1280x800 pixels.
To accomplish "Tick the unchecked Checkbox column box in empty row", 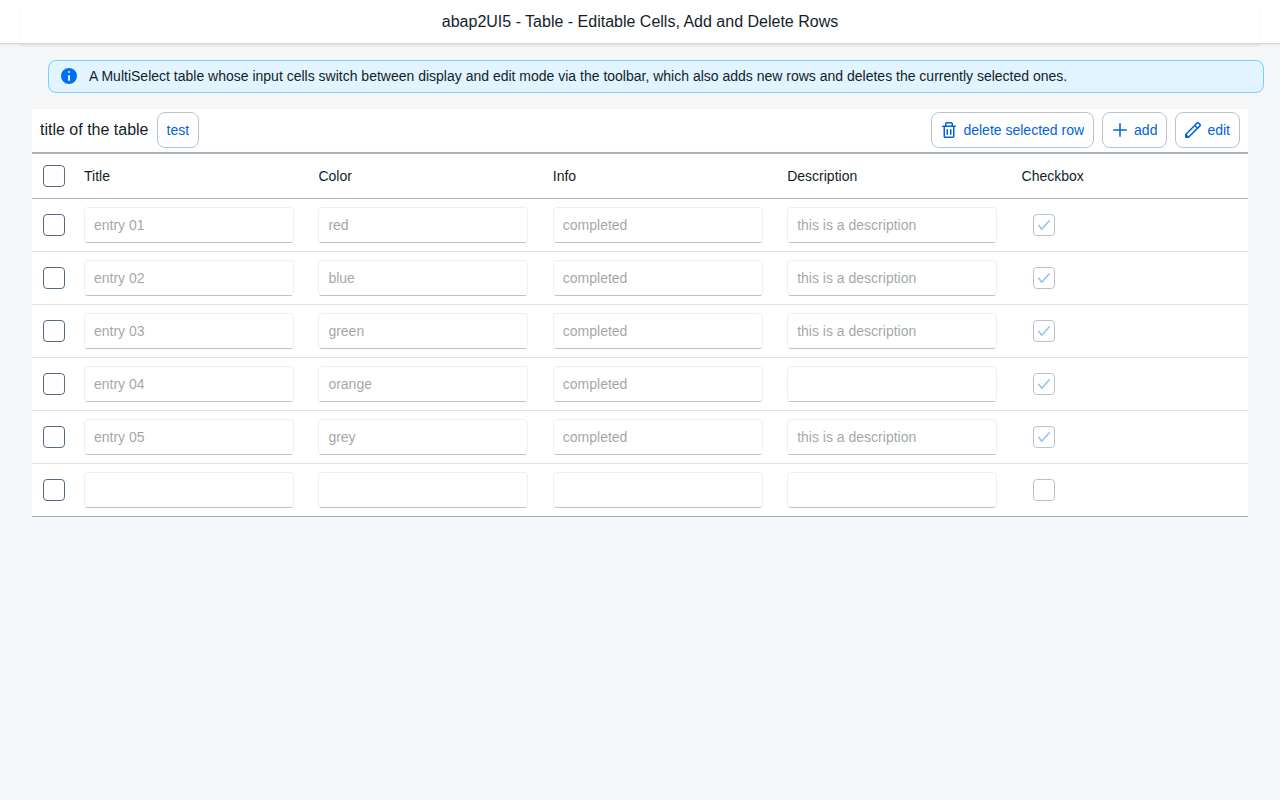I will coord(1044,490).
